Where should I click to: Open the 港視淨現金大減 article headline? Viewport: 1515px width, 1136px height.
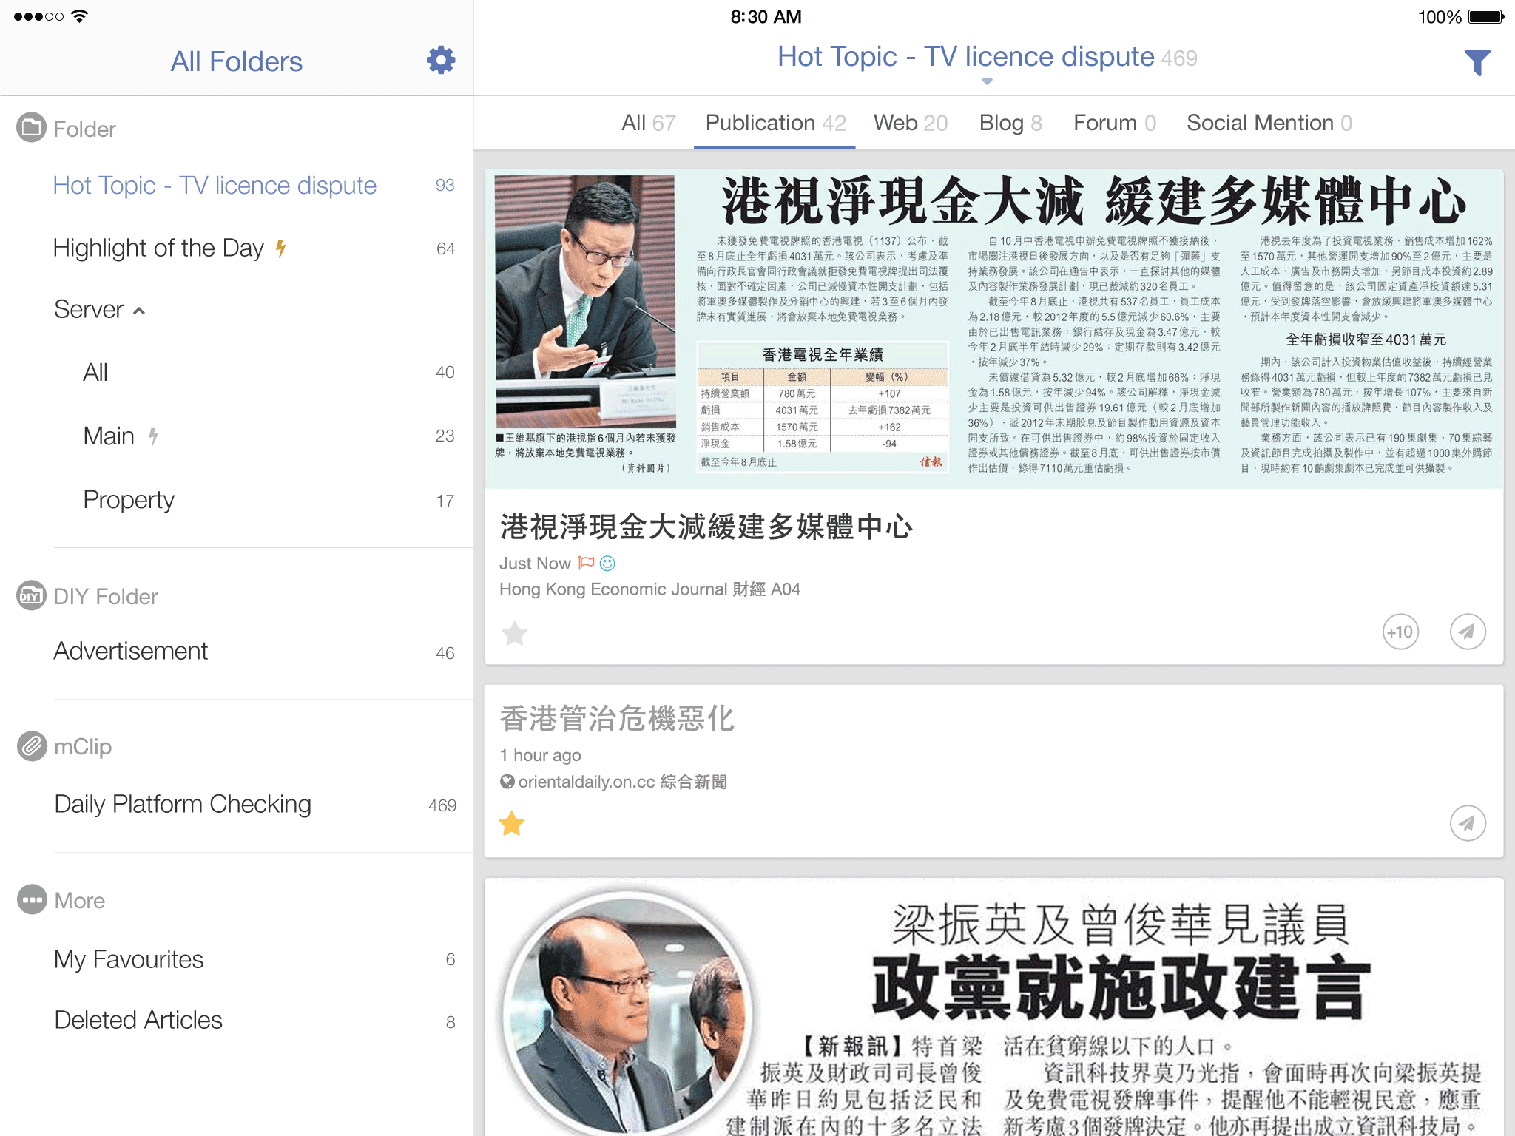706,527
